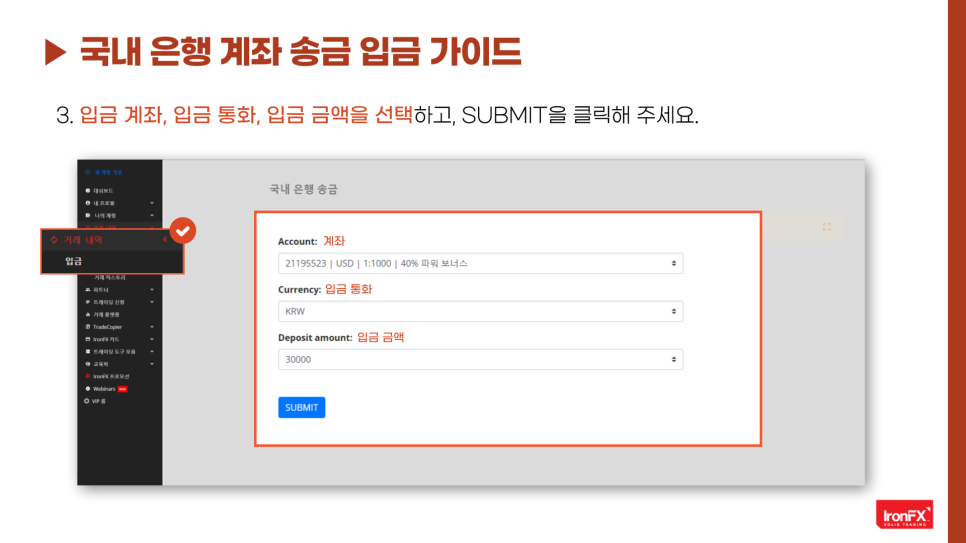The height and width of the screenshot is (543, 966).
Task: Collapse the 거래 내역 menu arrow
Action: 164,240
